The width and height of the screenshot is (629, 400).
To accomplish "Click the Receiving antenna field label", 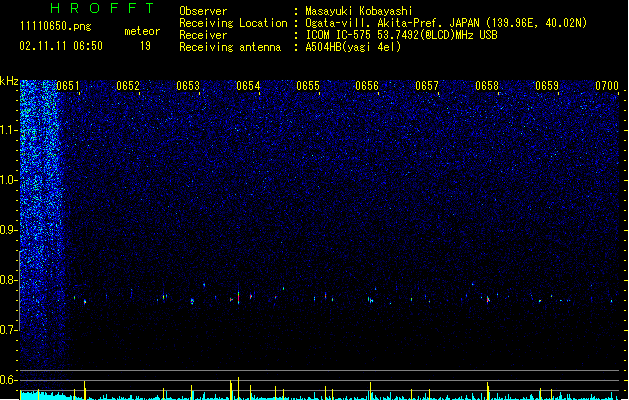I will tap(230, 47).
